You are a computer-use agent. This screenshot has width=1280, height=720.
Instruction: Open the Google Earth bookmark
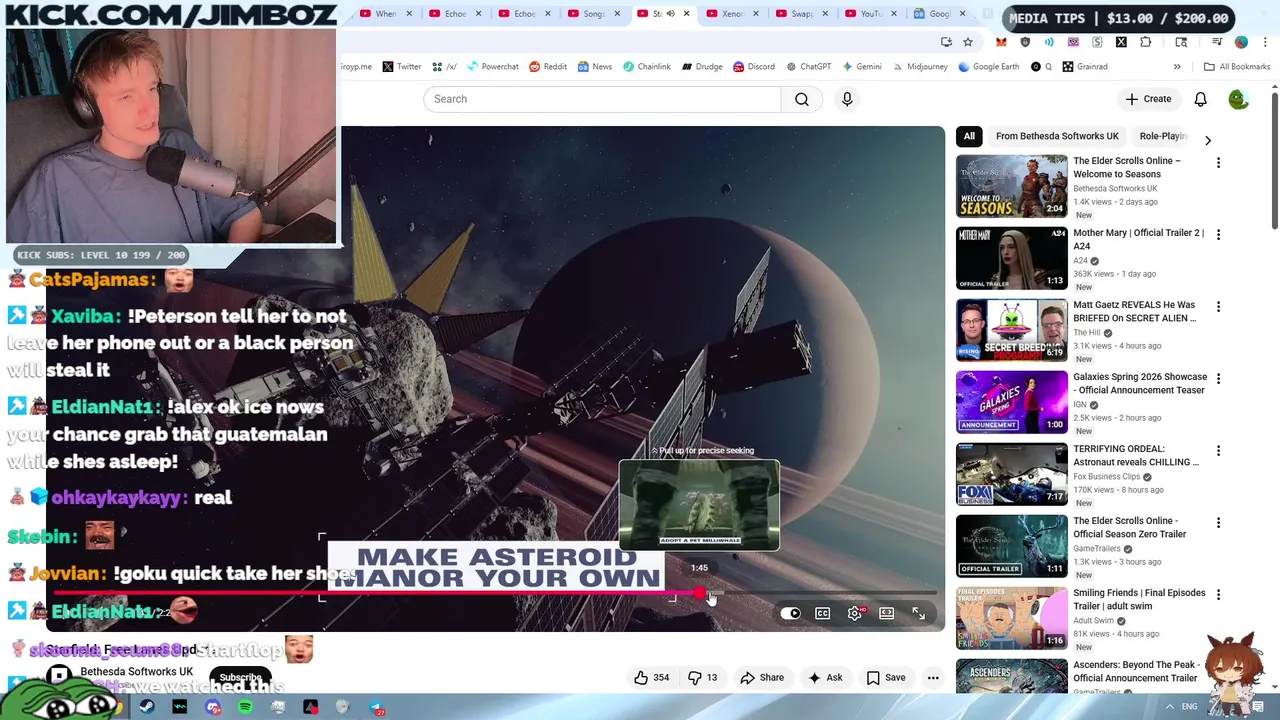(x=991, y=67)
